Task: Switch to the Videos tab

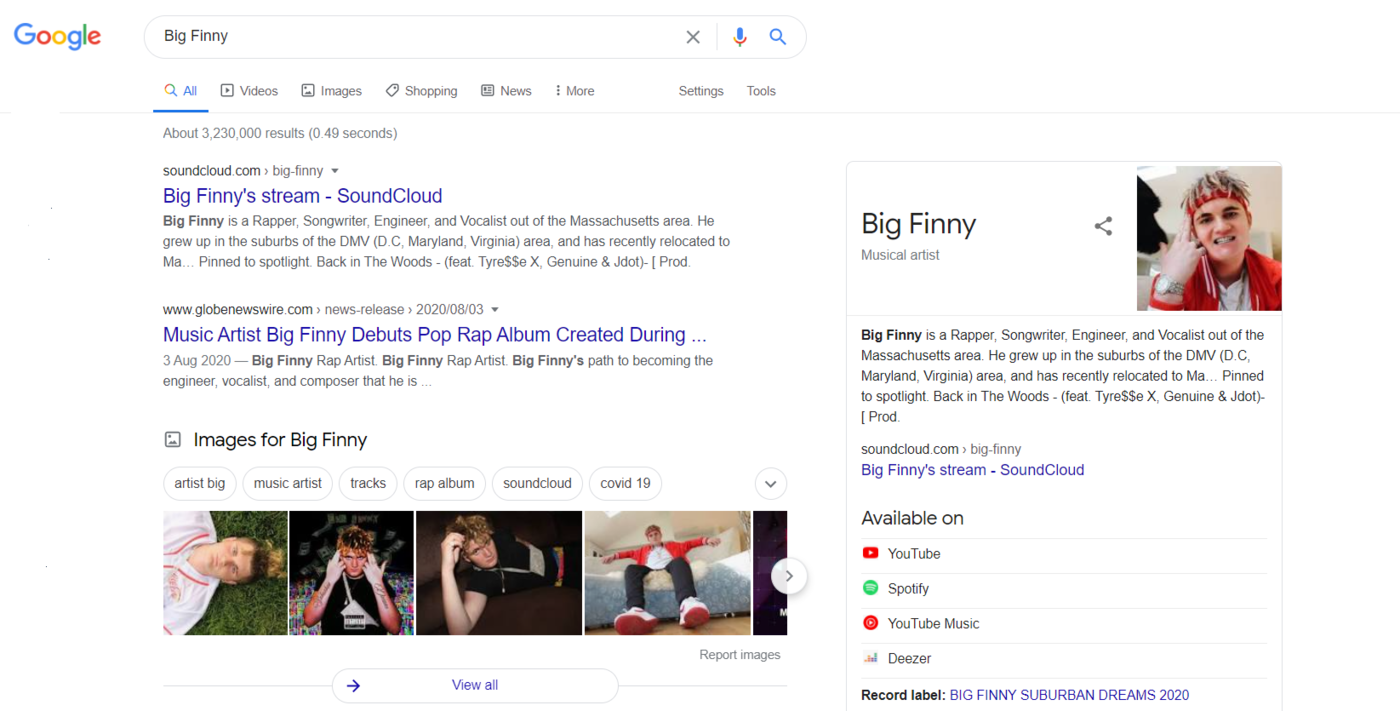Action: click(x=249, y=91)
